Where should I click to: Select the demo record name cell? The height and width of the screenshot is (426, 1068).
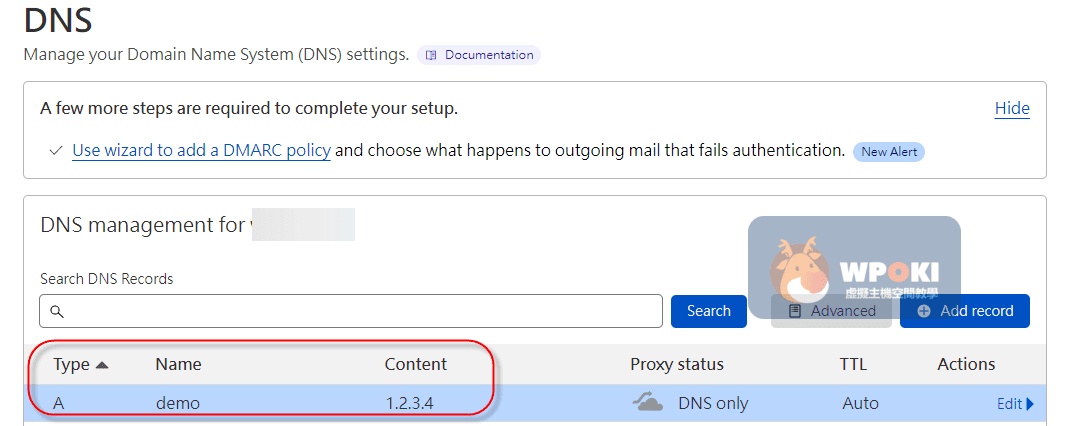point(178,404)
